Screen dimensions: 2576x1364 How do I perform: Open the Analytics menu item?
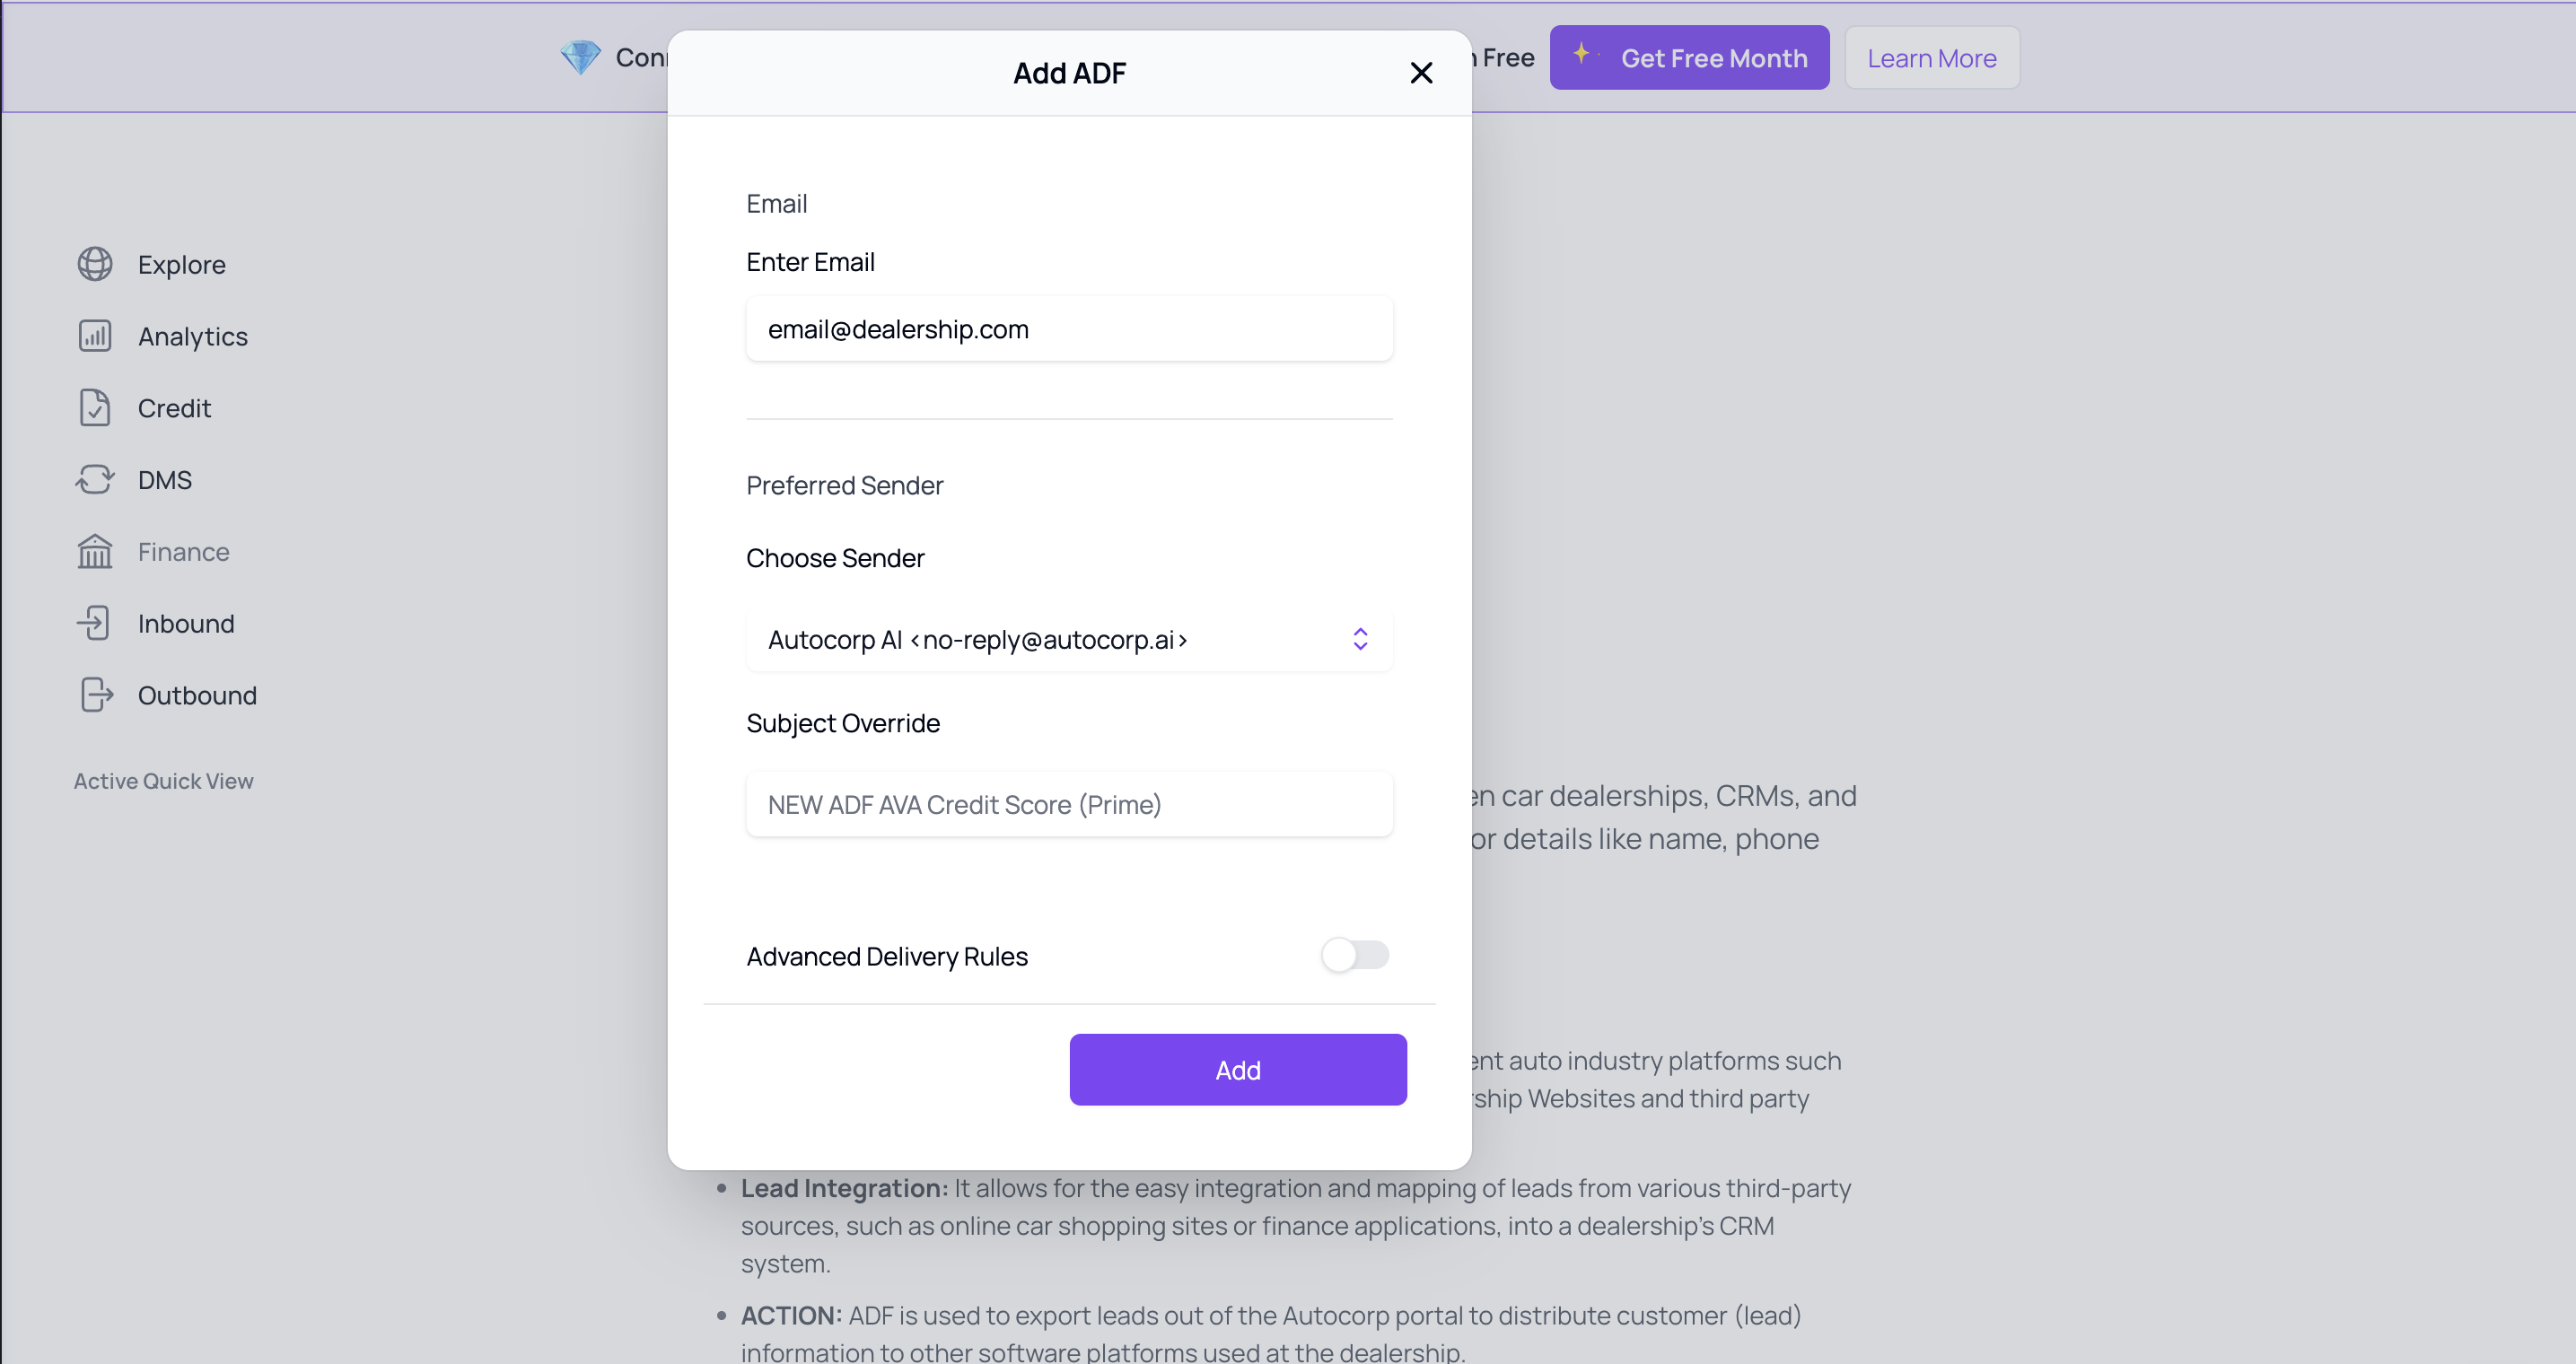(x=193, y=336)
